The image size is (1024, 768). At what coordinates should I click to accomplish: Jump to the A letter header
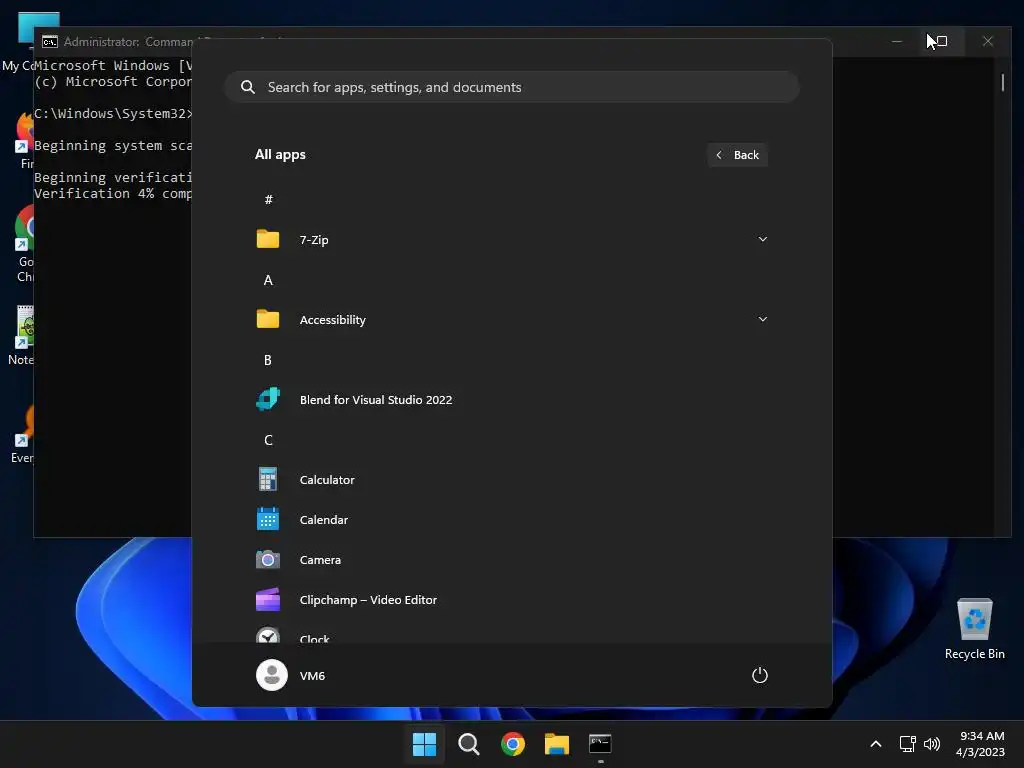[268, 280]
